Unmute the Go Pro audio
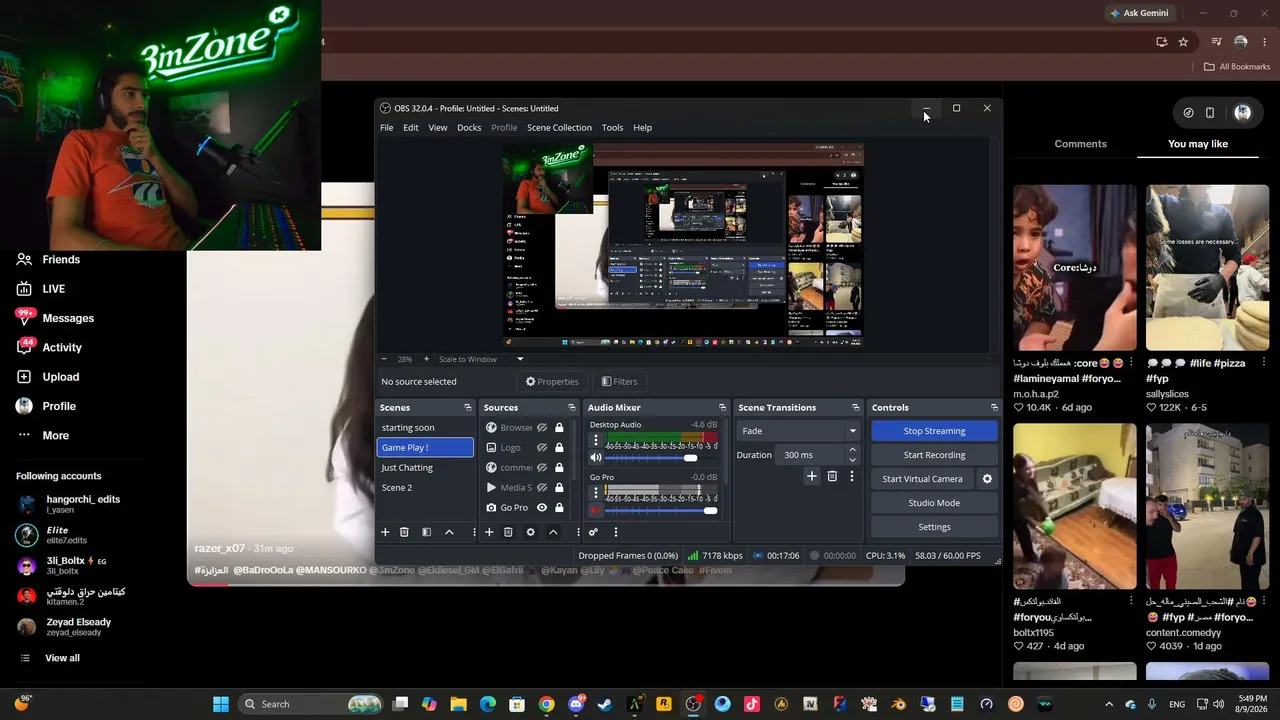Viewport: 1280px width, 720px height. point(596,510)
